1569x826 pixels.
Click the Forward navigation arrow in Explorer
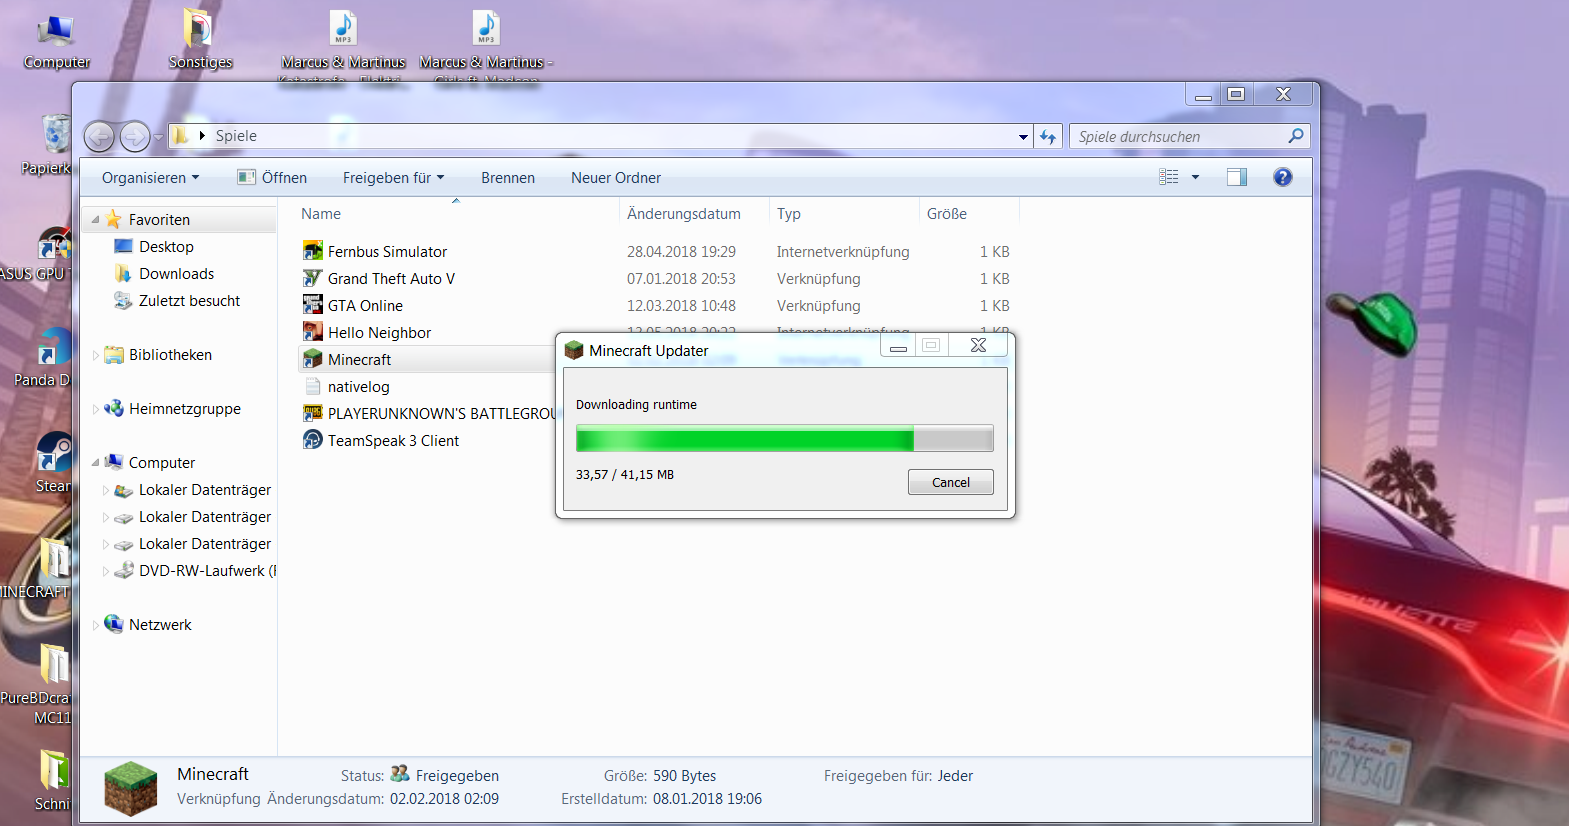coord(135,136)
